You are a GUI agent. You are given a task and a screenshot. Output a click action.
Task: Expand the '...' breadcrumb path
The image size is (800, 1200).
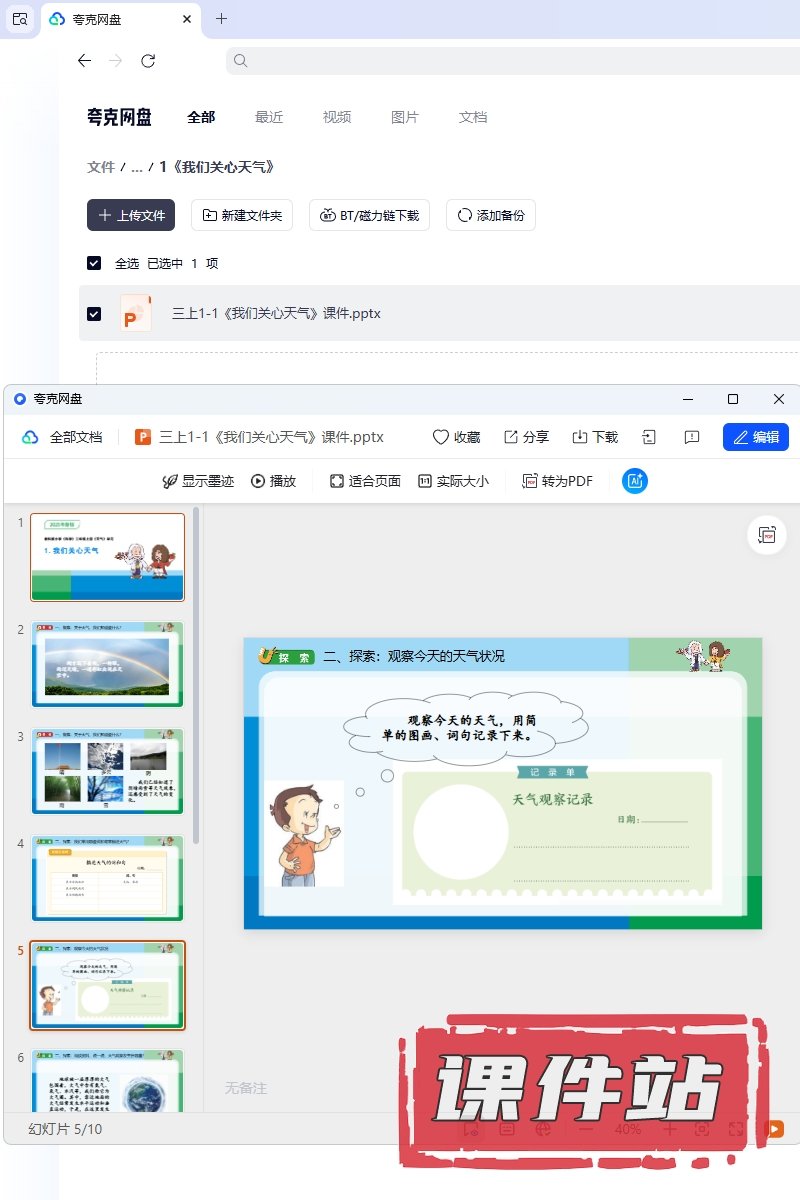pyautogui.click(x=137, y=167)
